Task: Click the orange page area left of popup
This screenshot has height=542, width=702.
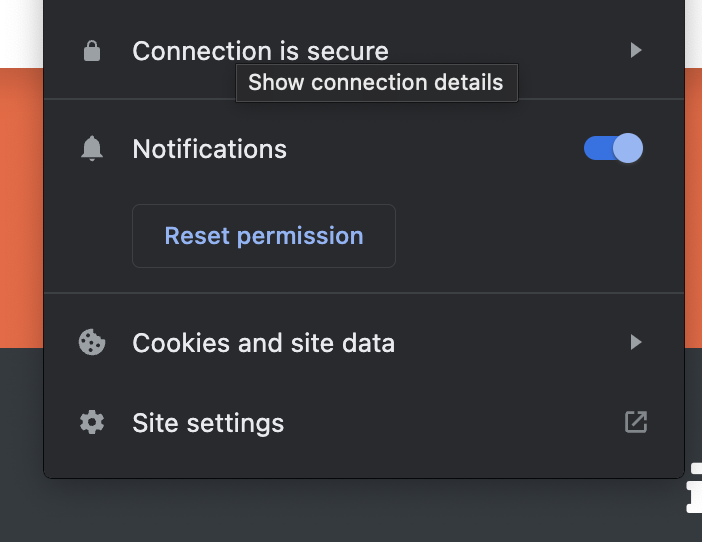Action: point(21,200)
